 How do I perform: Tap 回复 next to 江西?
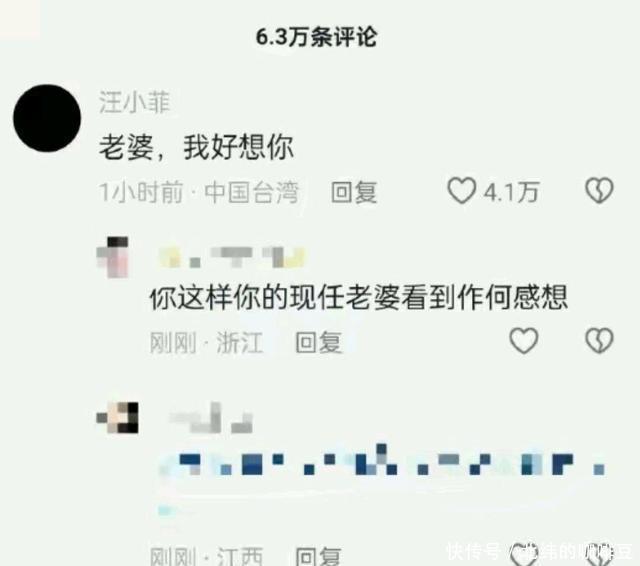[318, 556]
